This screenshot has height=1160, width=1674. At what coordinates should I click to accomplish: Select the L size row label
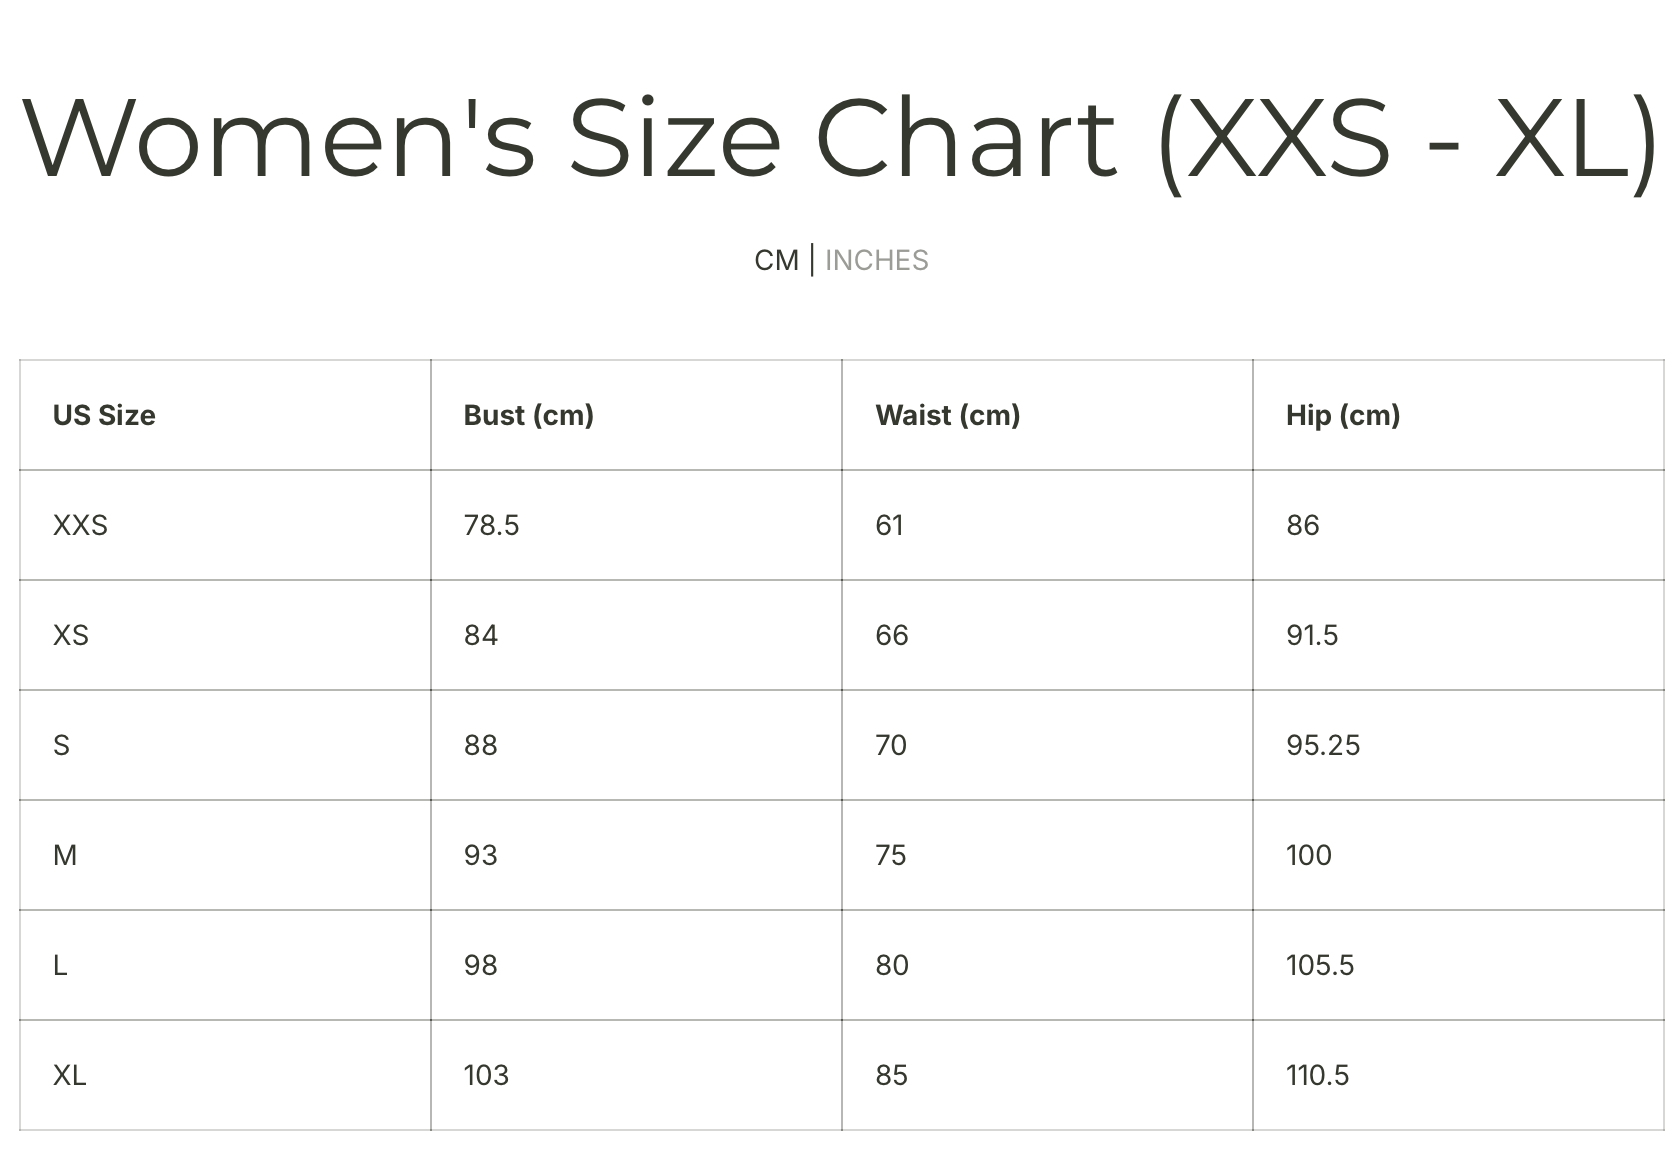(60, 965)
